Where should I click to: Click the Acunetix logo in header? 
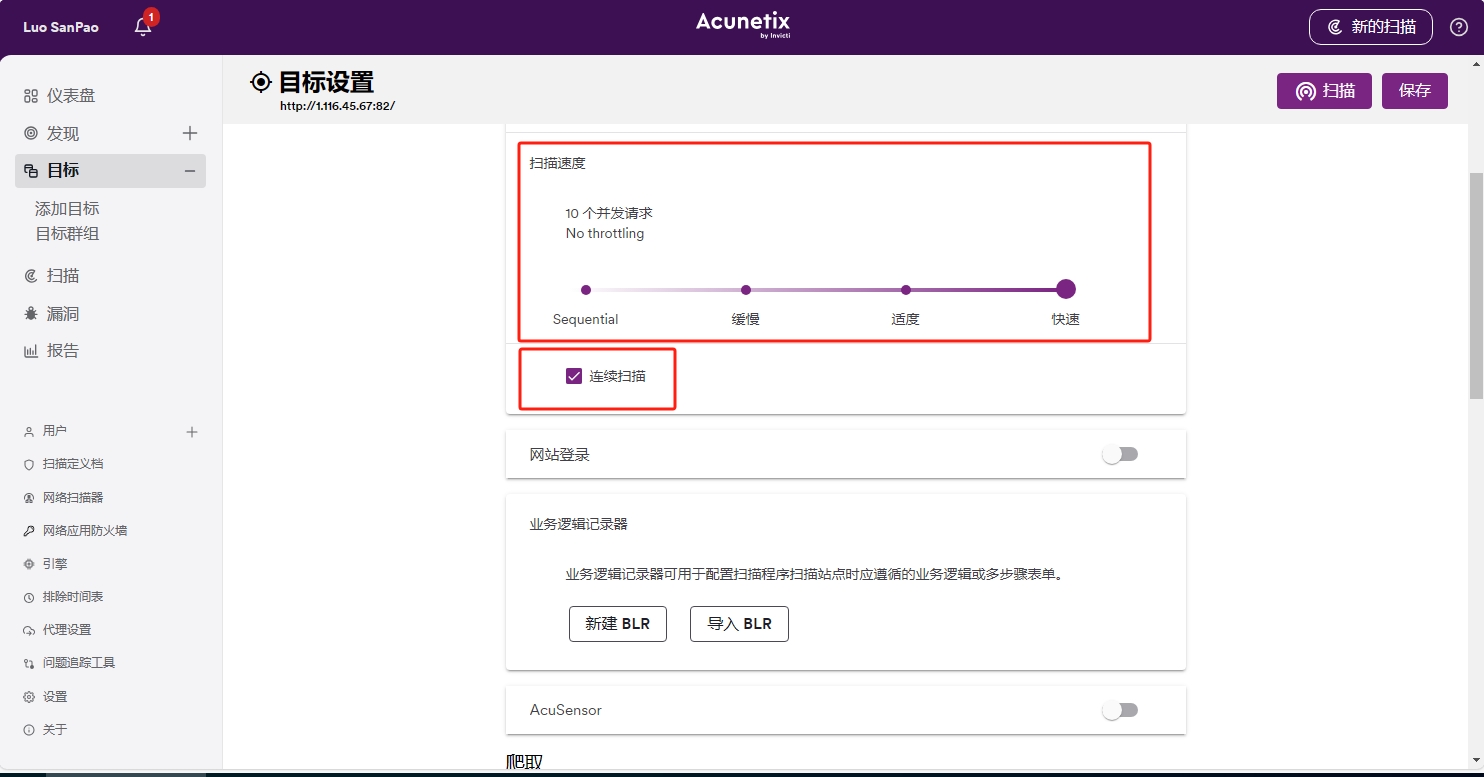743,25
